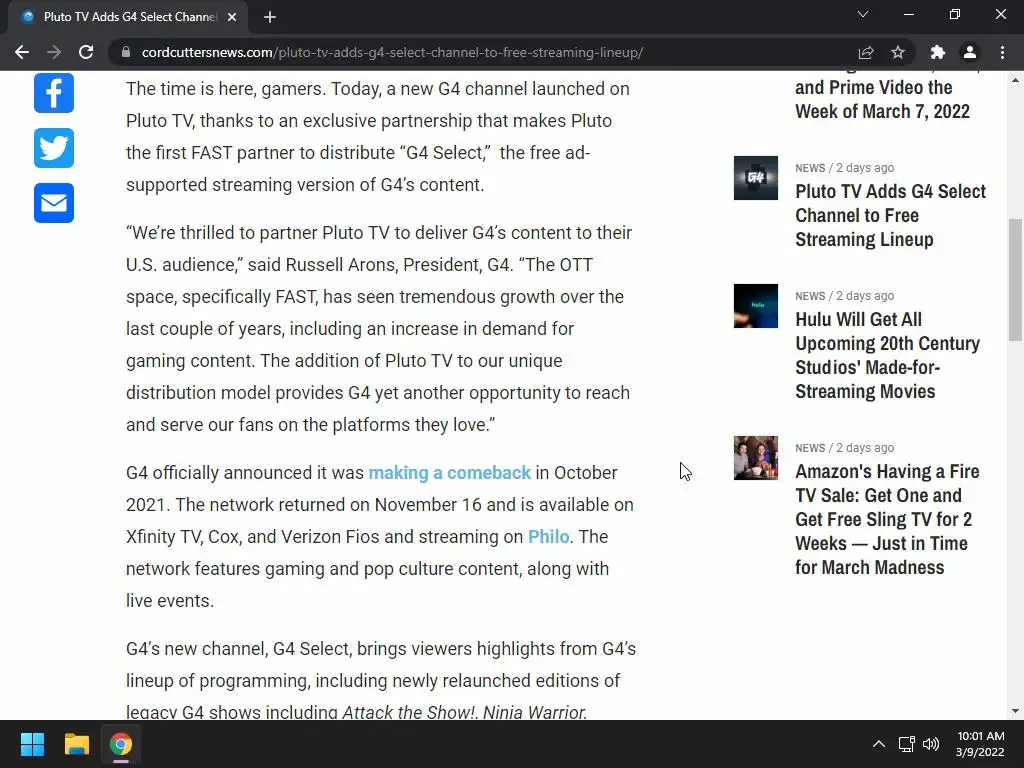
Task: Open tab search dropdown arrow
Action: 863,14
